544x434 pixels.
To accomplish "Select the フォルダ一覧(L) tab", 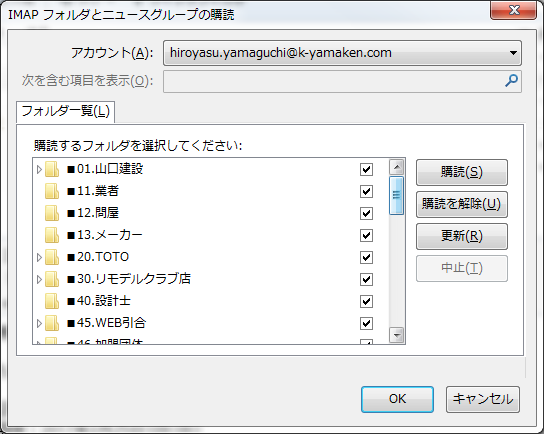I will pos(66,112).
